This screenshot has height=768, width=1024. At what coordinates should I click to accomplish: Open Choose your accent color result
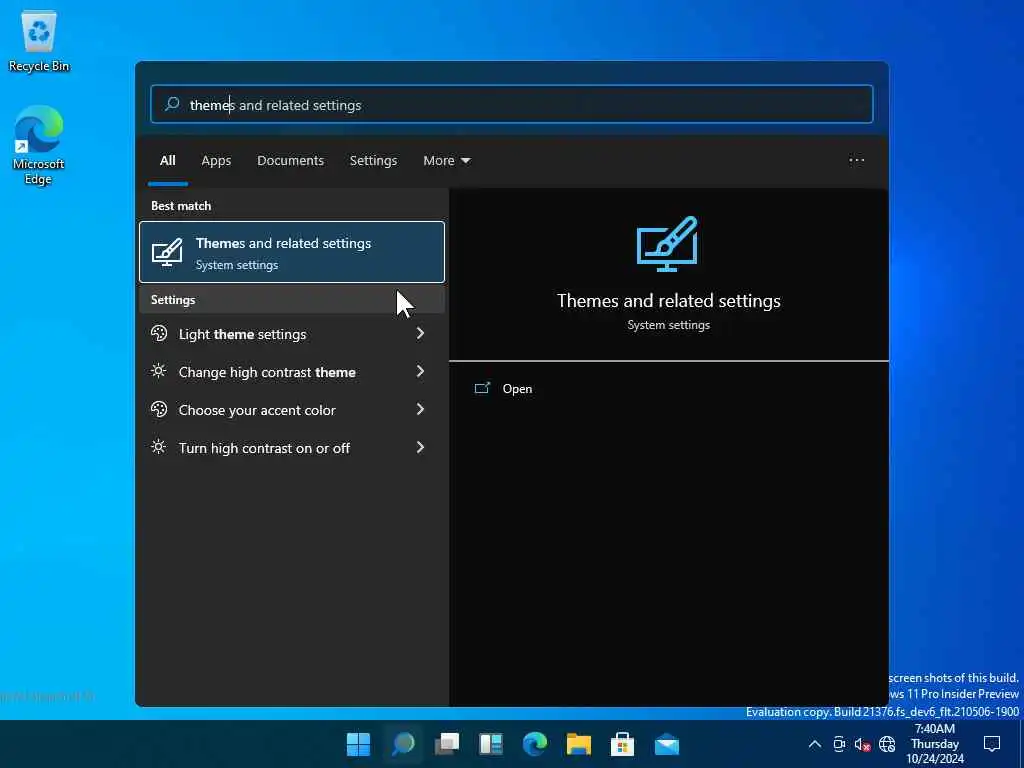292,409
